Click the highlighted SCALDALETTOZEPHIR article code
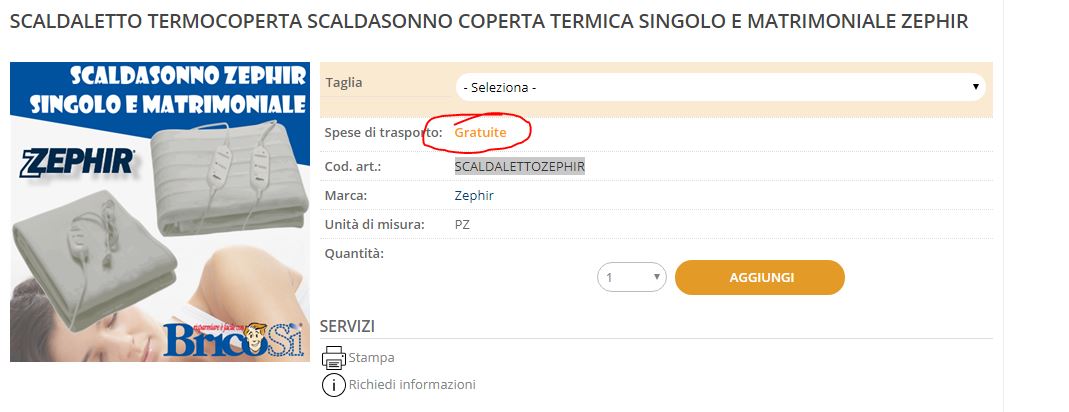 pyautogui.click(x=519, y=166)
